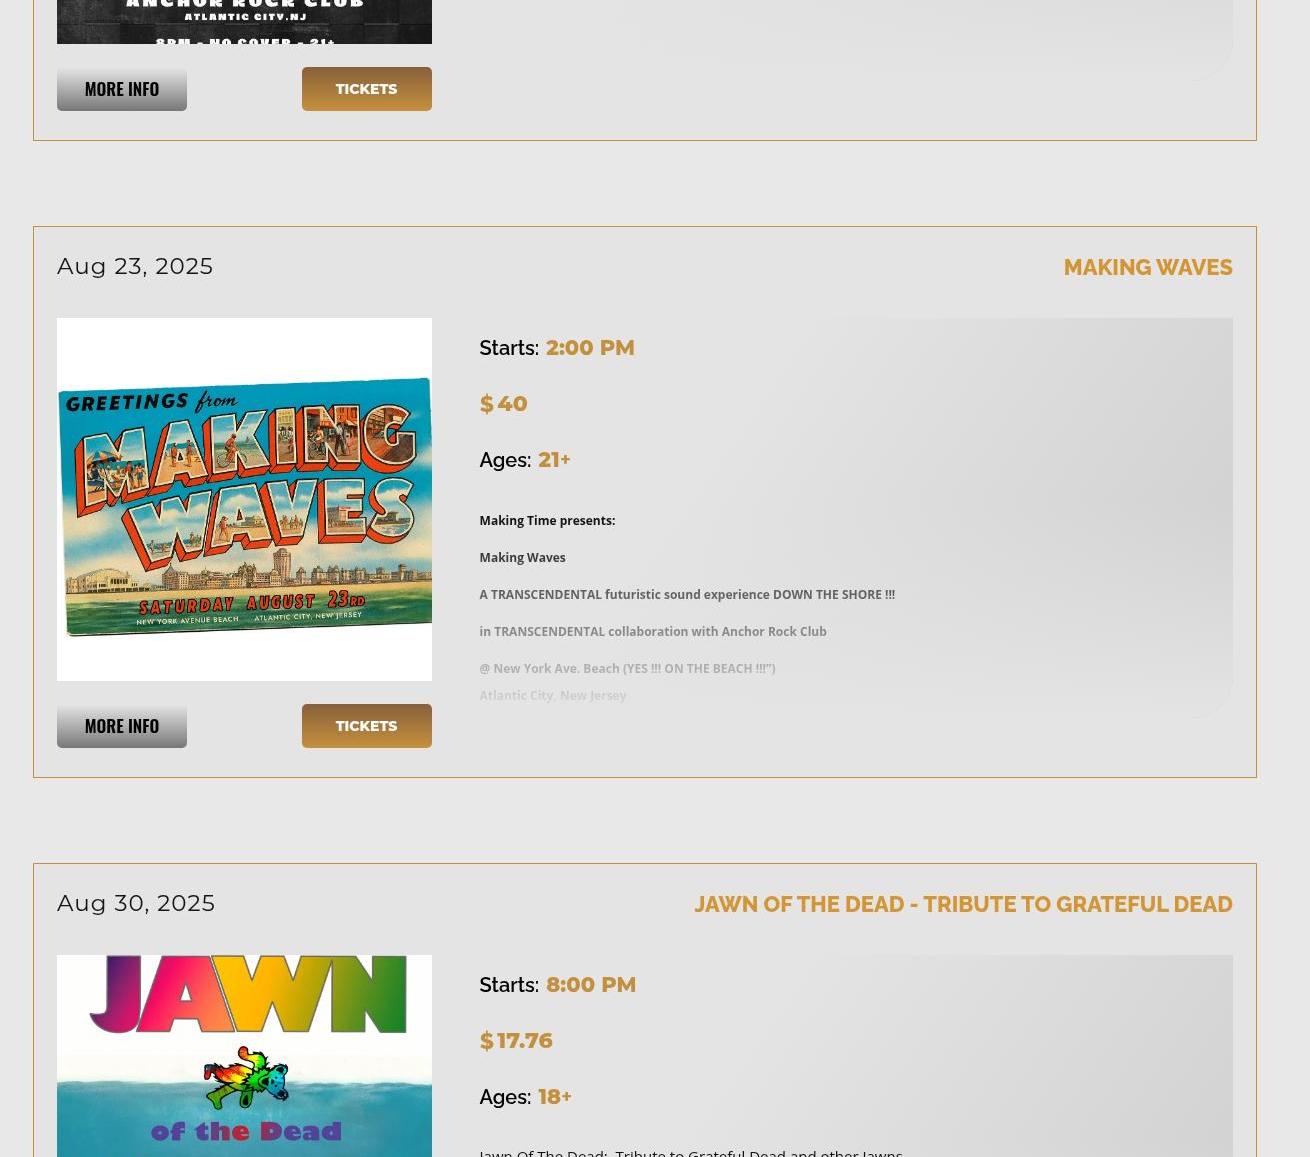Click the 'Atlantic City, New Jersey' line
The width and height of the screenshot is (1310, 1157).
553,695
